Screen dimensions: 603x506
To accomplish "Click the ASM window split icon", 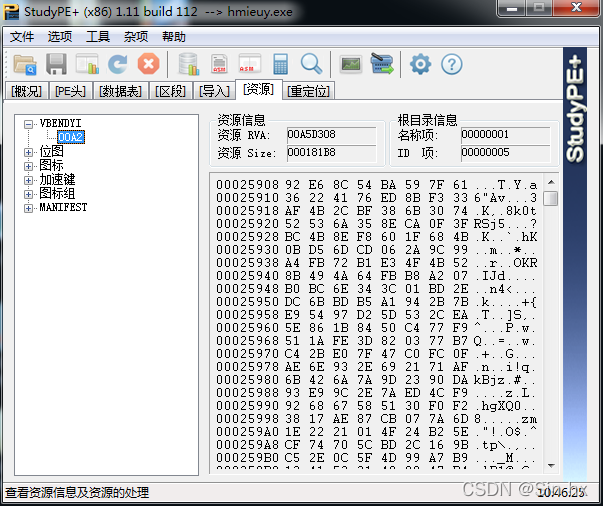I will click(250, 64).
